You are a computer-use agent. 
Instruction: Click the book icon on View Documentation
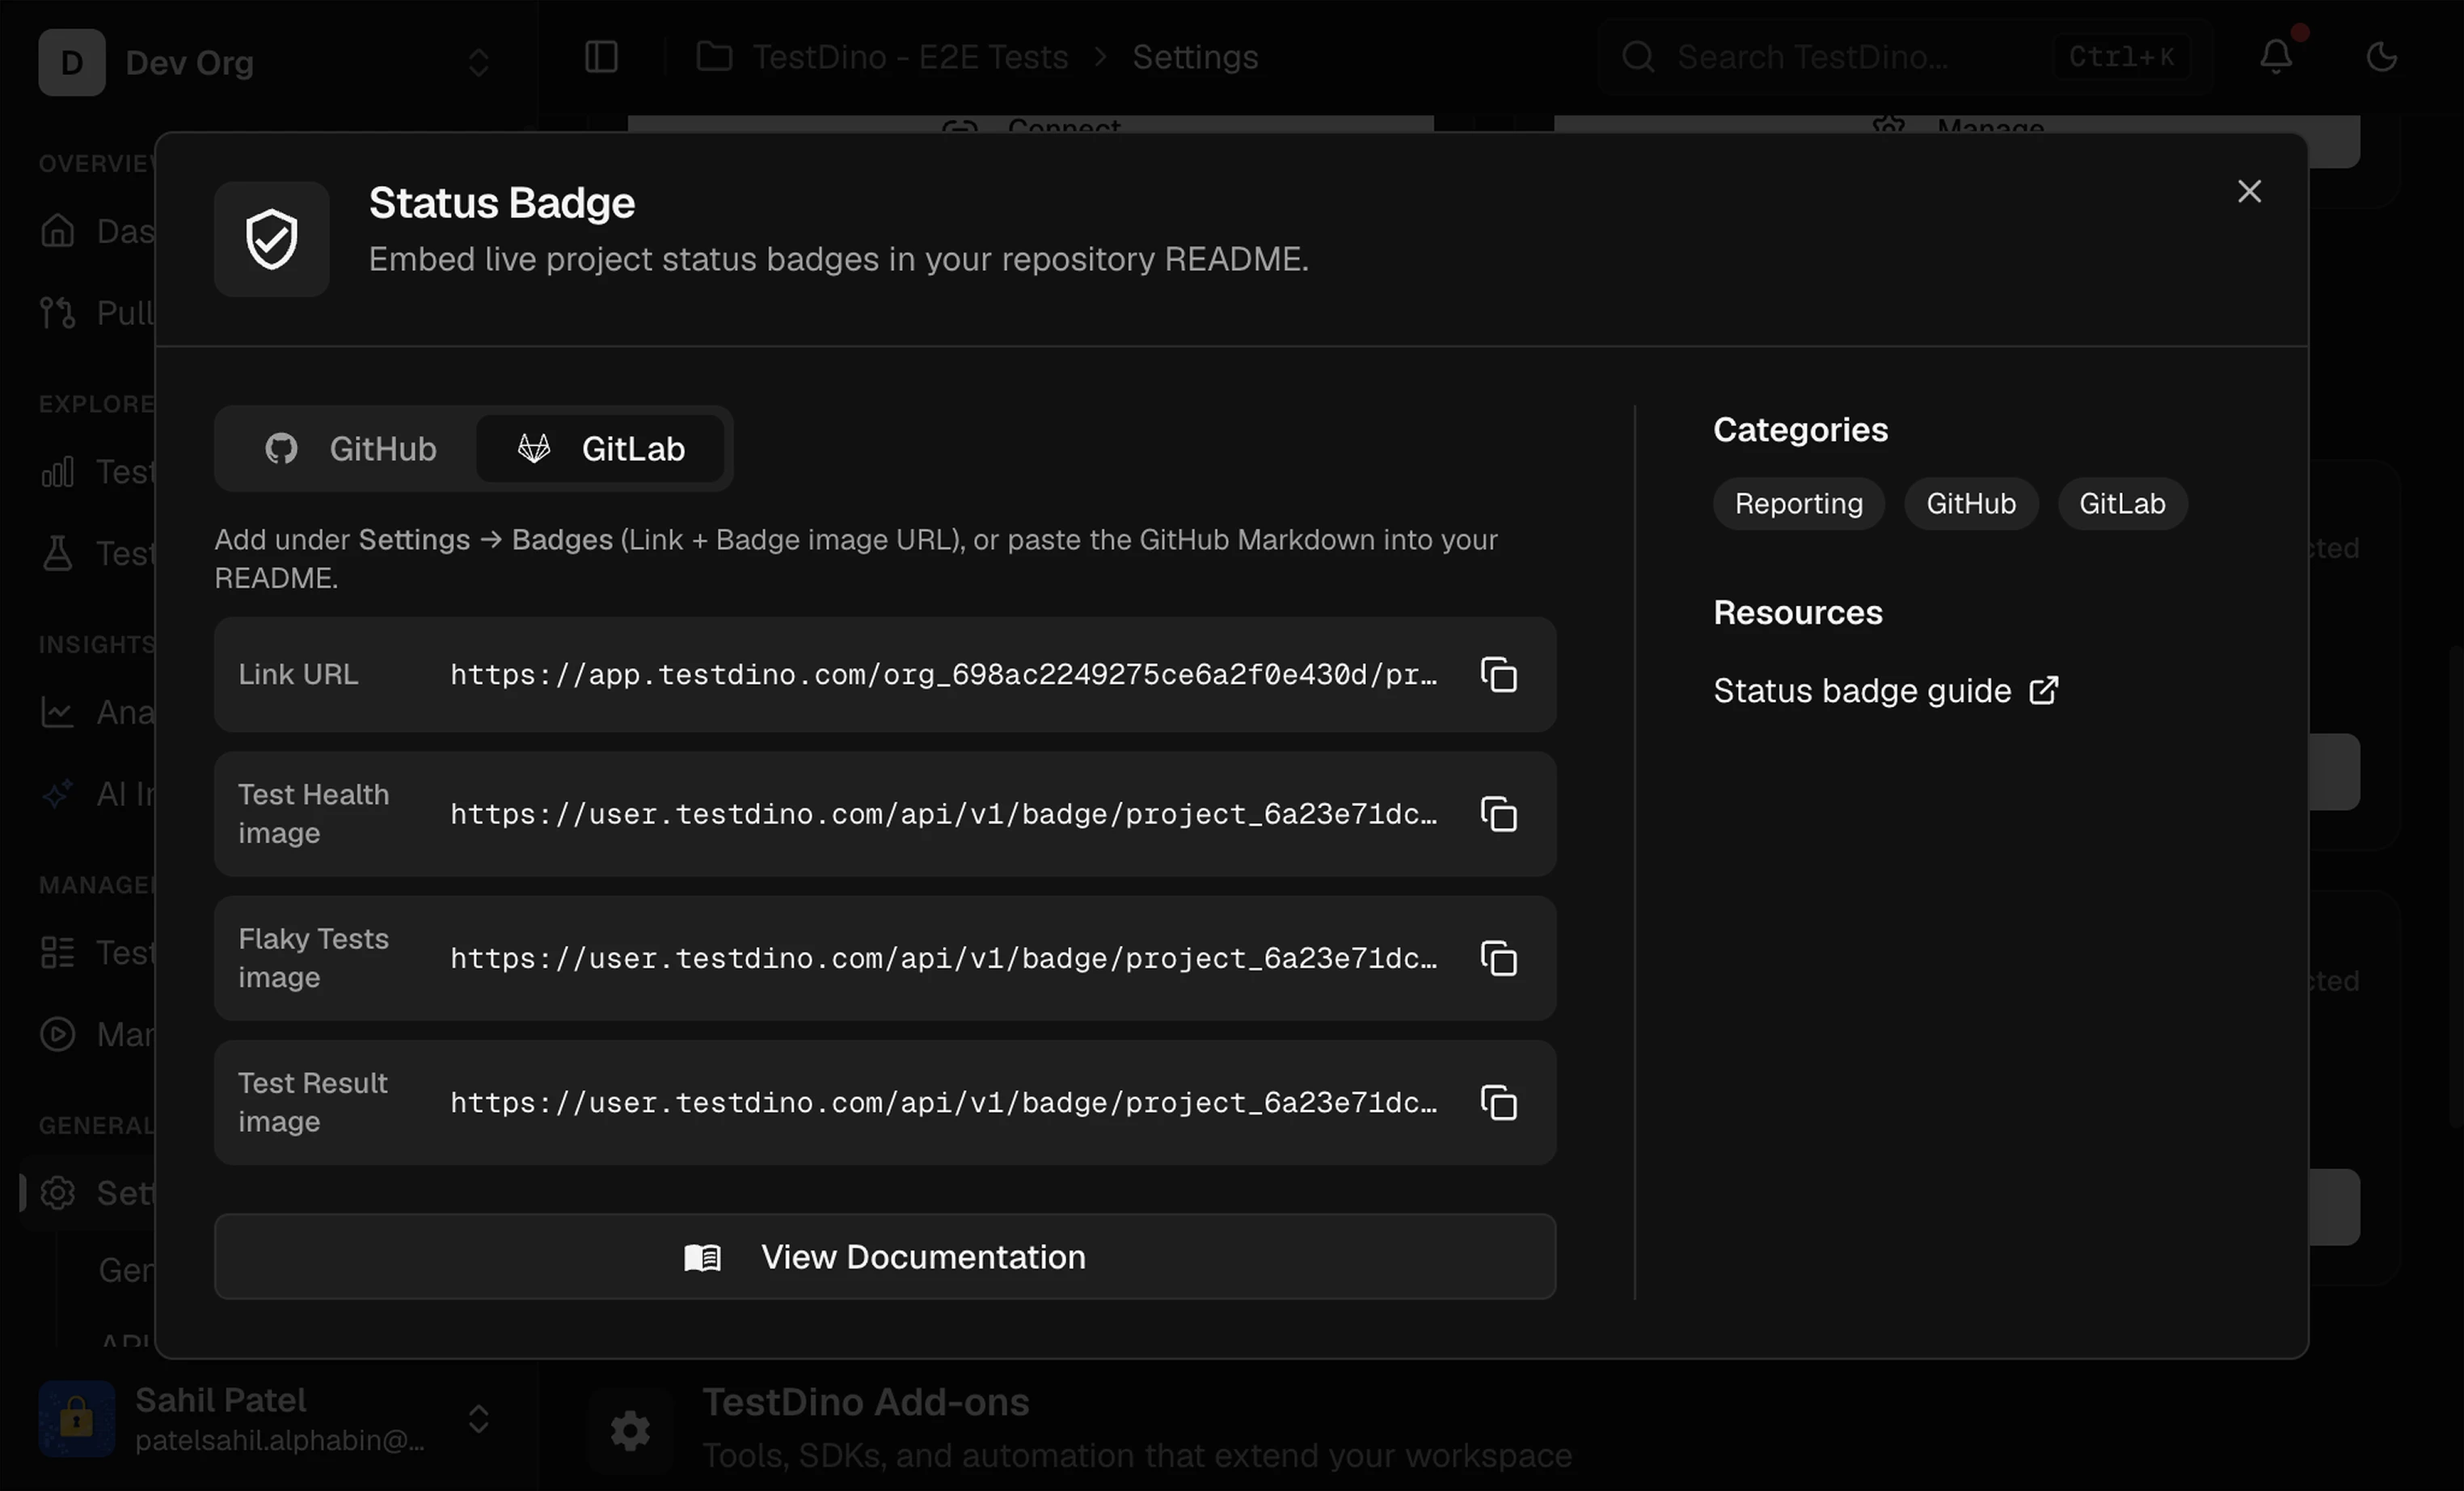point(702,1257)
